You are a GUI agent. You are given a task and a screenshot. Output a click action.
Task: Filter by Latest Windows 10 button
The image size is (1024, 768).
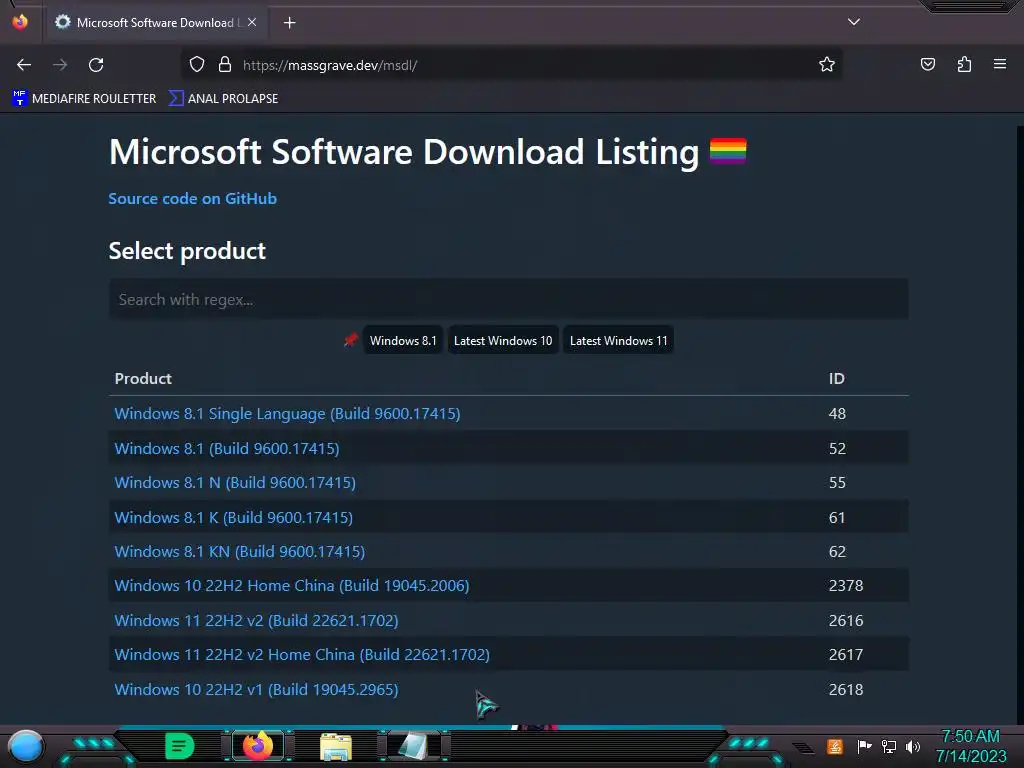503,340
